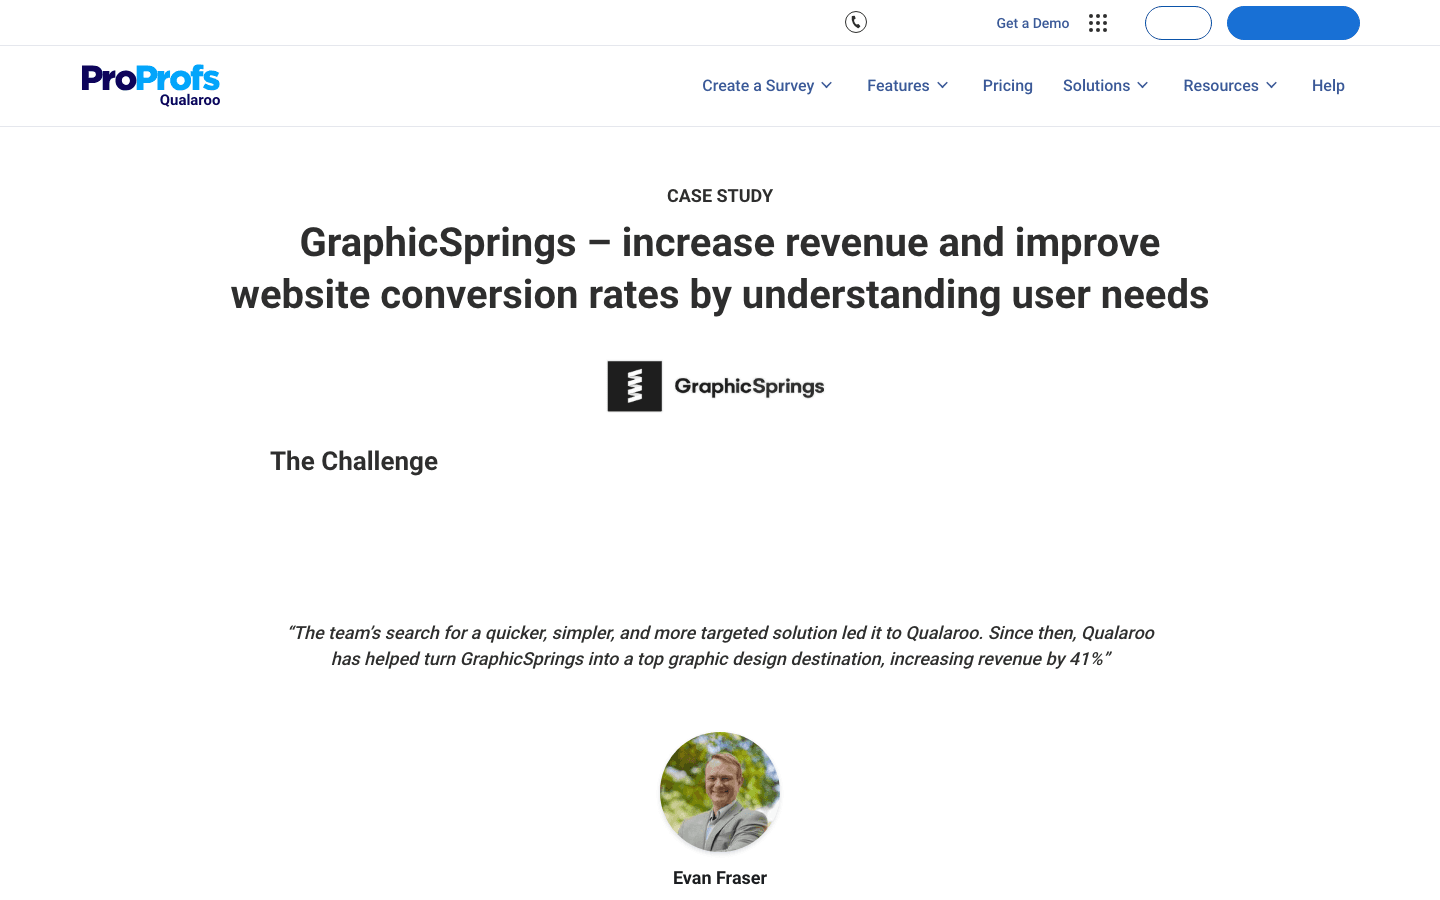
Task: Click the GraphicSprings logo
Action: [x=716, y=386]
